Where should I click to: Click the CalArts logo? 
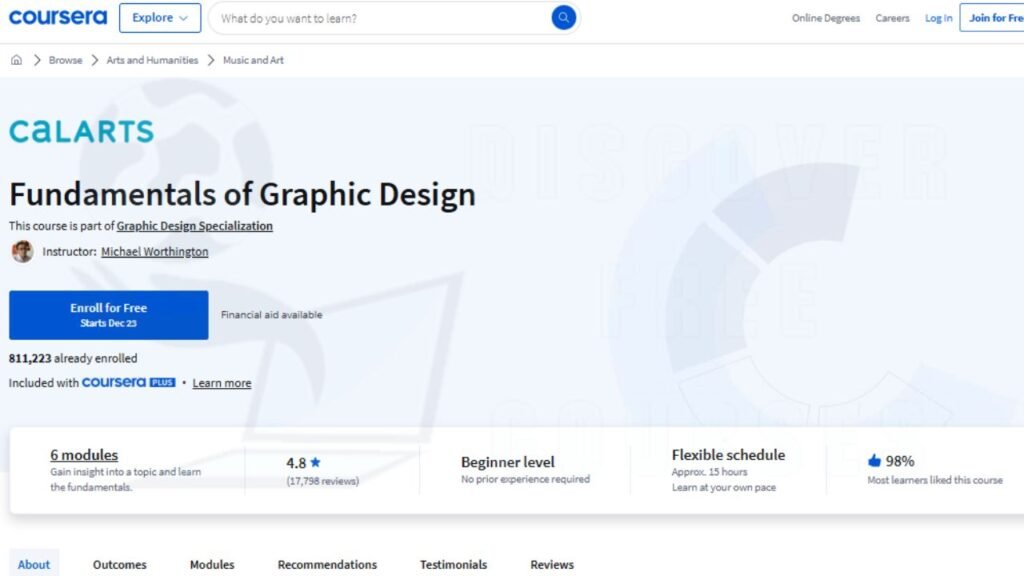click(x=82, y=131)
